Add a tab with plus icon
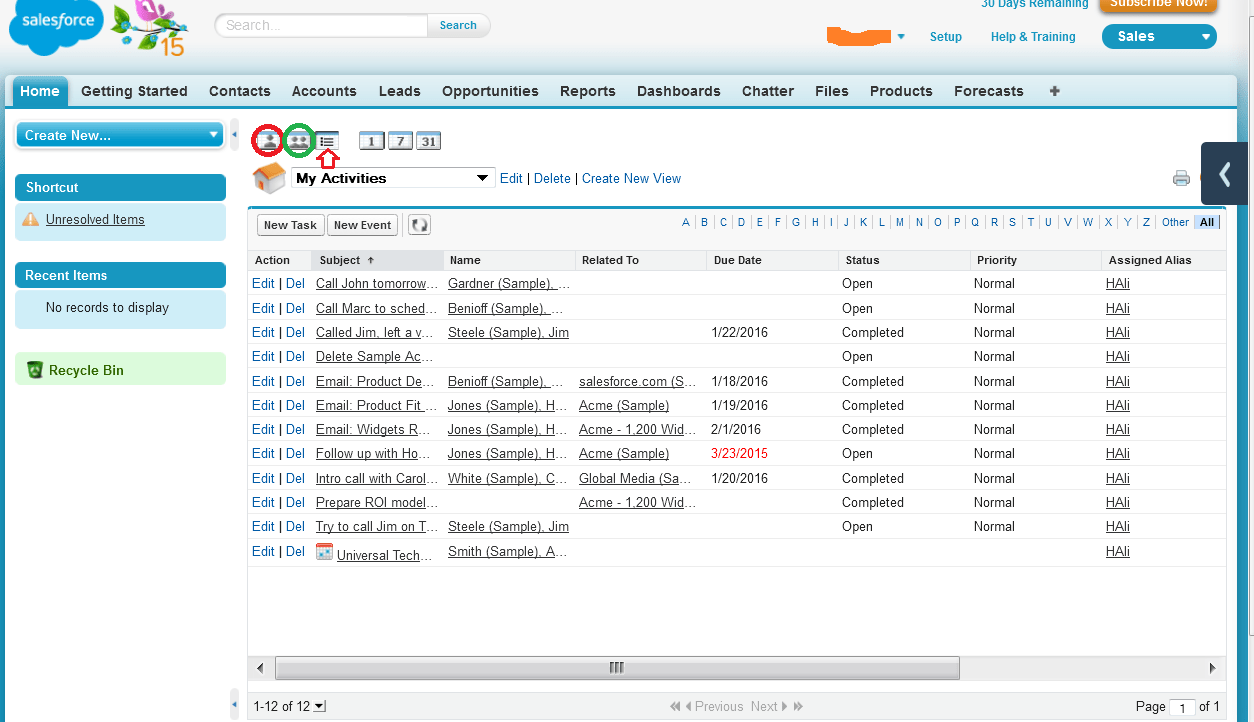Viewport: 1254px width, 722px height. [x=1054, y=91]
